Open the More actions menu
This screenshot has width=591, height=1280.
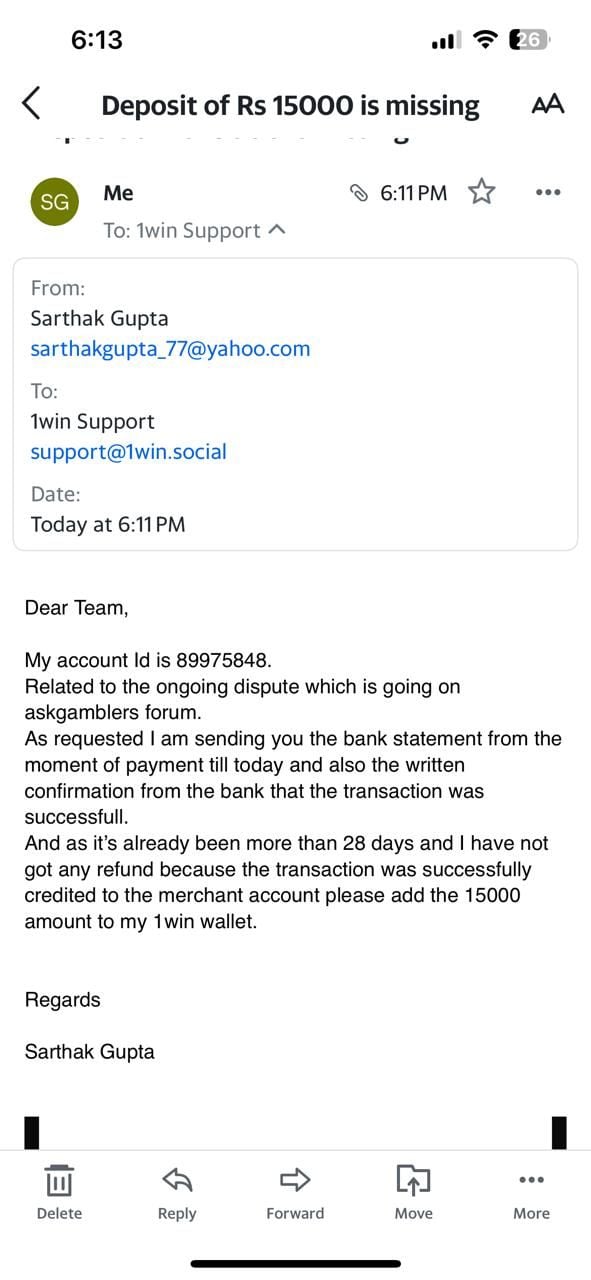pyautogui.click(x=532, y=1193)
